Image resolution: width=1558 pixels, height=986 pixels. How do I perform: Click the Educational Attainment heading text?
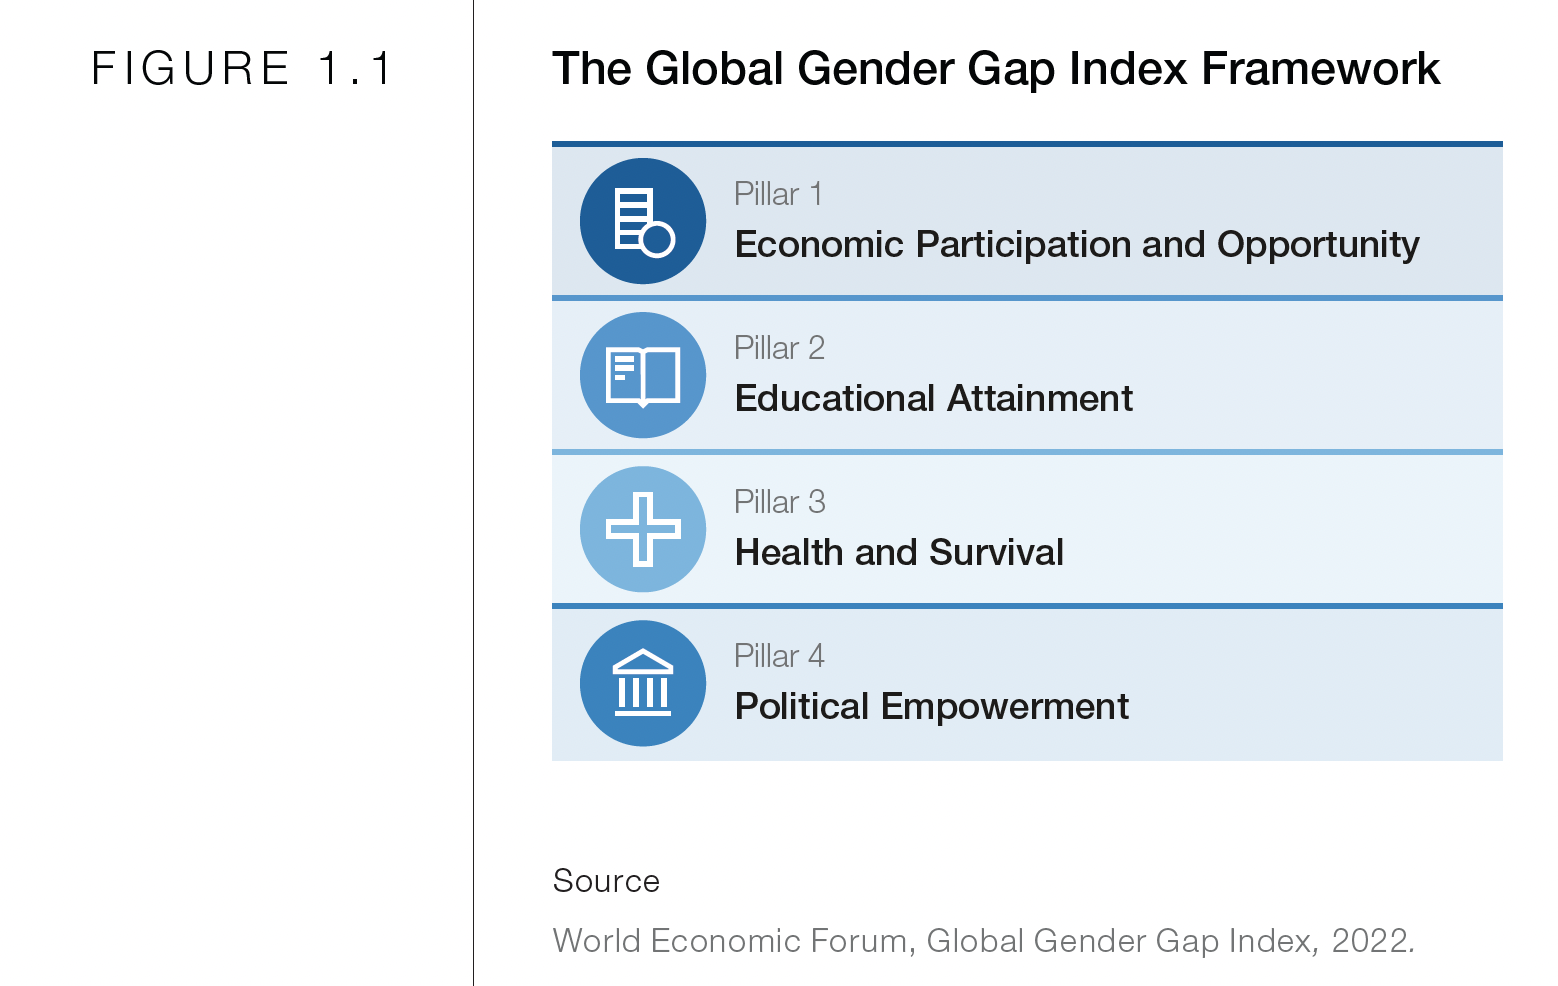933,399
